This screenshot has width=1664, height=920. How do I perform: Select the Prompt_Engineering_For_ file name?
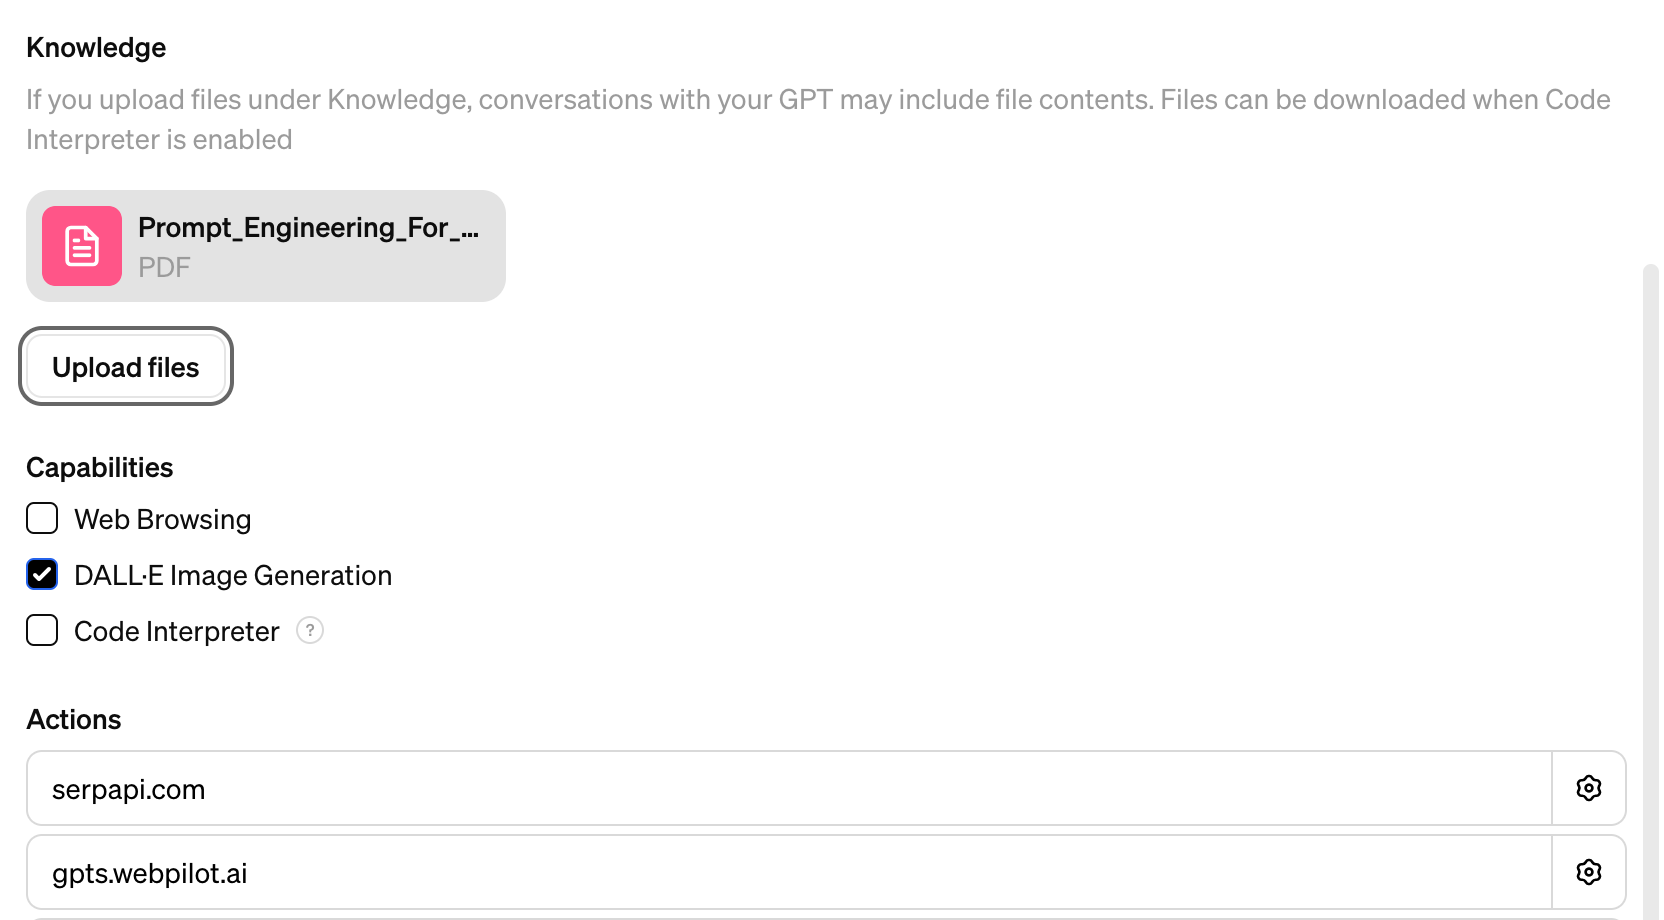308,228
